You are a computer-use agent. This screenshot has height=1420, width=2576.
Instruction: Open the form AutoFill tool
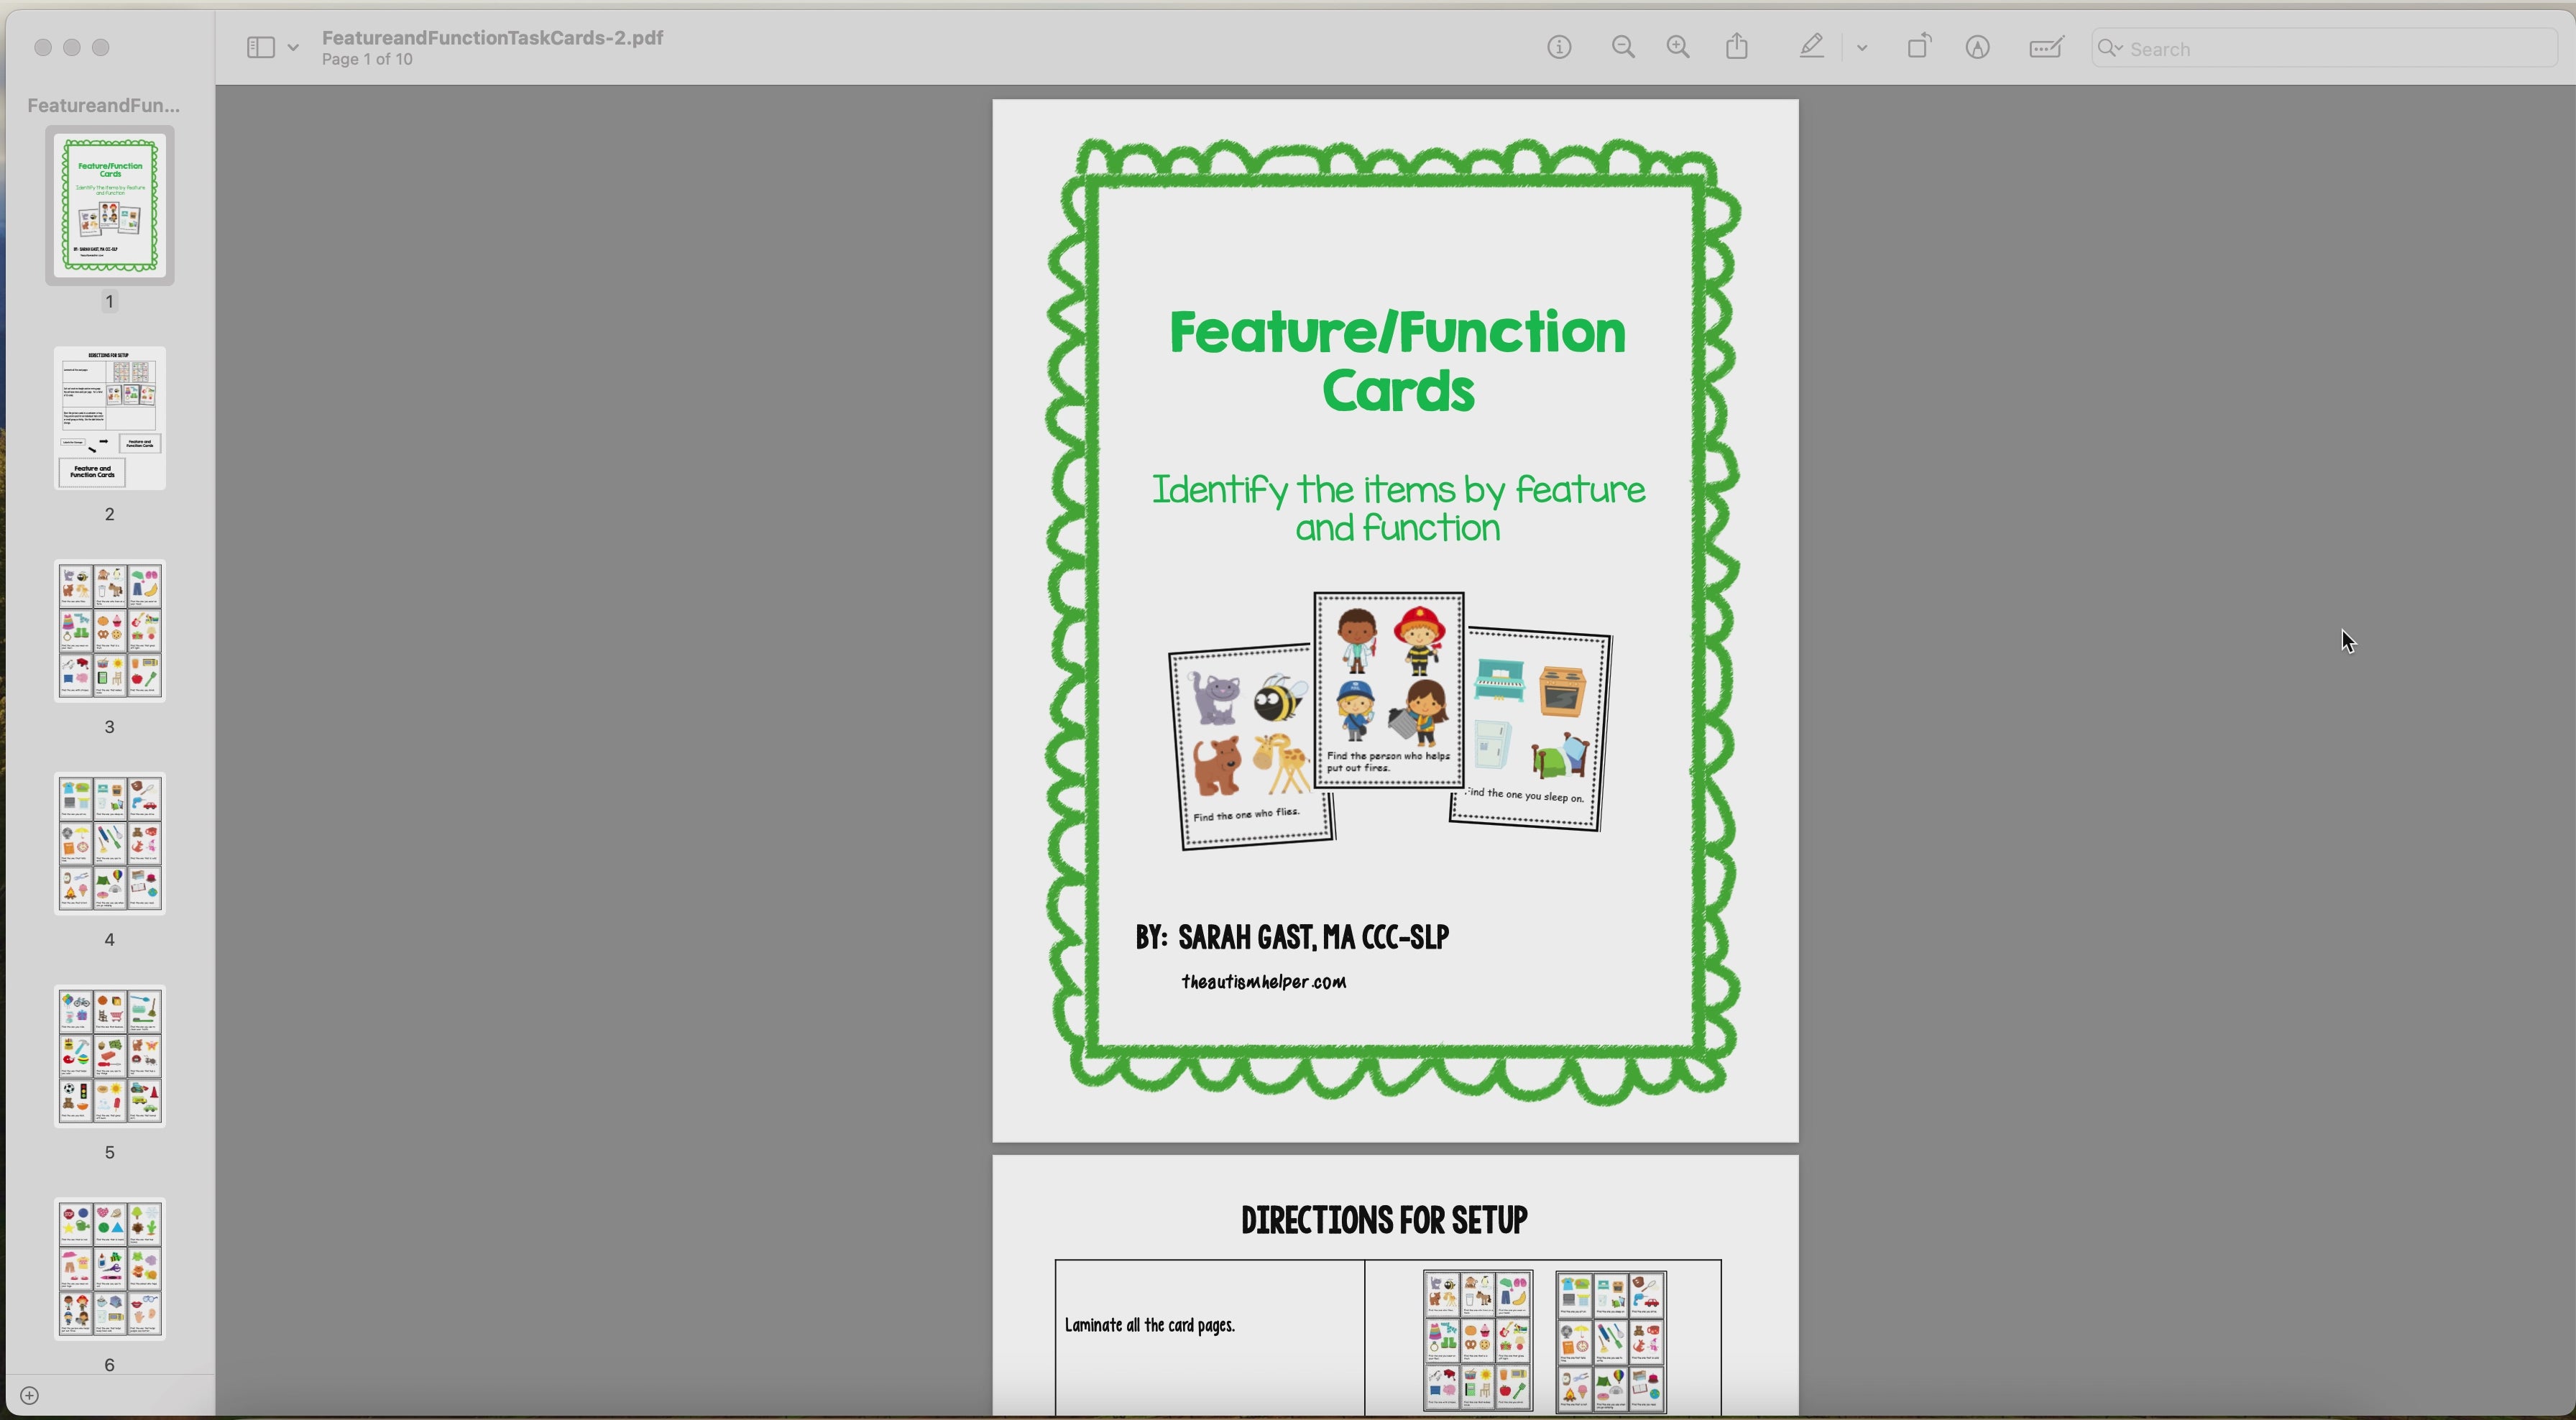click(x=2046, y=46)
